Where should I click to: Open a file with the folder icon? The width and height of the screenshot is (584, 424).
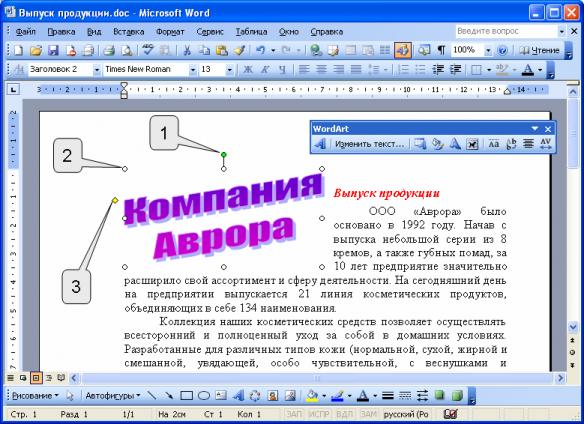[x=36, y=50]
